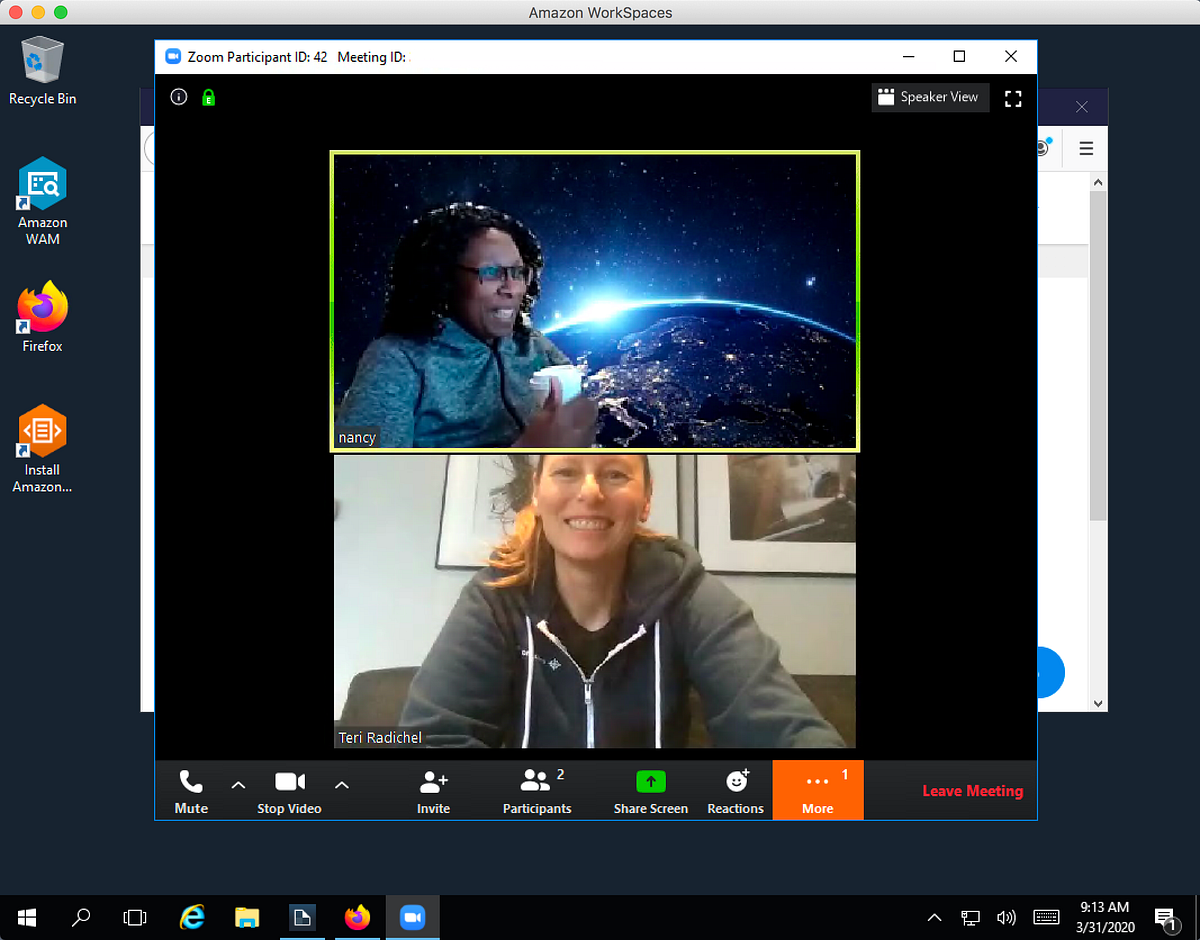Viewport: 1200px width, 940px height.
Task: Open Firefox desktop shortcut
Action: pos(43,318)
